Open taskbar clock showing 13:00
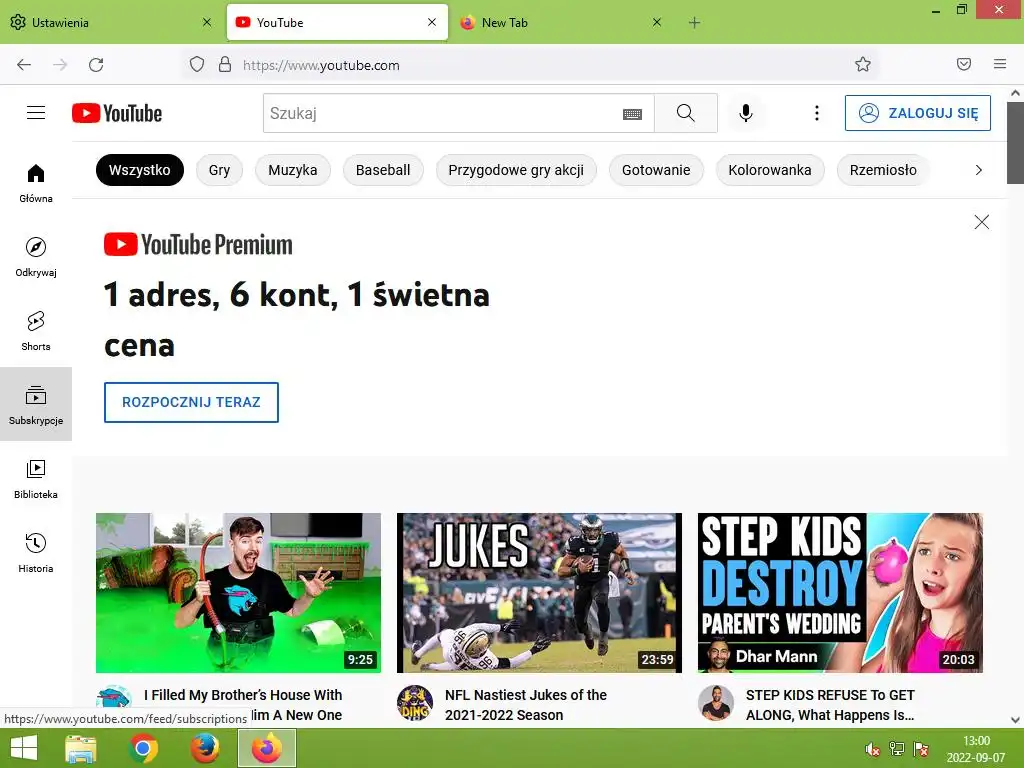 coord(976,749)
